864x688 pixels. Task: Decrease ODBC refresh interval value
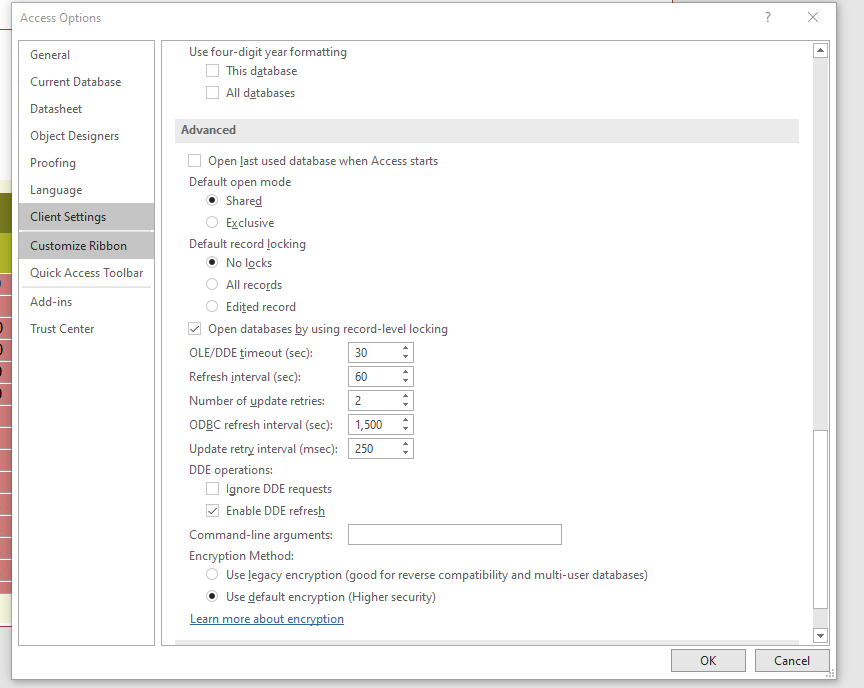pyautogui.click(x=406, y=429)
